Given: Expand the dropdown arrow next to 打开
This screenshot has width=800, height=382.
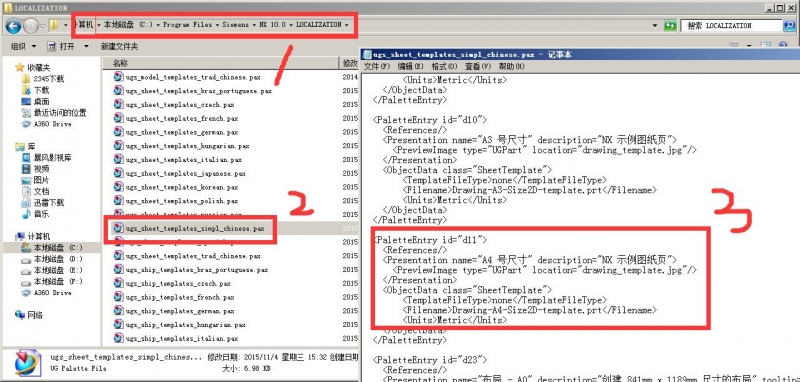Looking at the screenshot, I should (x=86, y=46).
